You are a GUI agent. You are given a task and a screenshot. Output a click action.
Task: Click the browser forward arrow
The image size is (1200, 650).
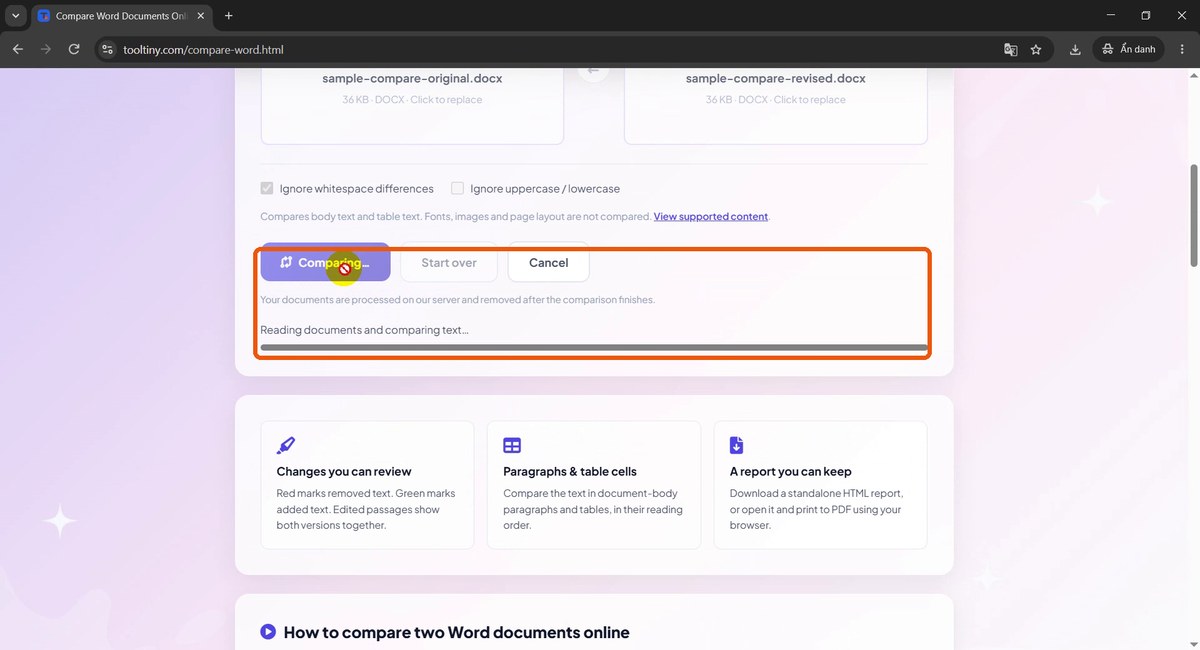[x=46, y=49]
